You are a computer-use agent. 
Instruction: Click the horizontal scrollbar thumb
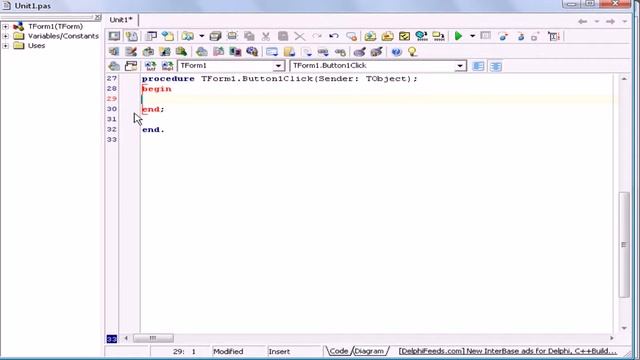point(153,338)
